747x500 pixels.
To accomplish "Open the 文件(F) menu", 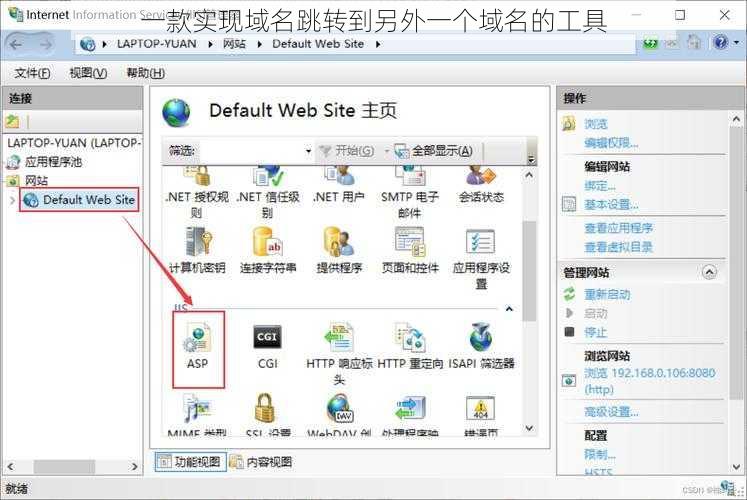I will click(32, 73).
